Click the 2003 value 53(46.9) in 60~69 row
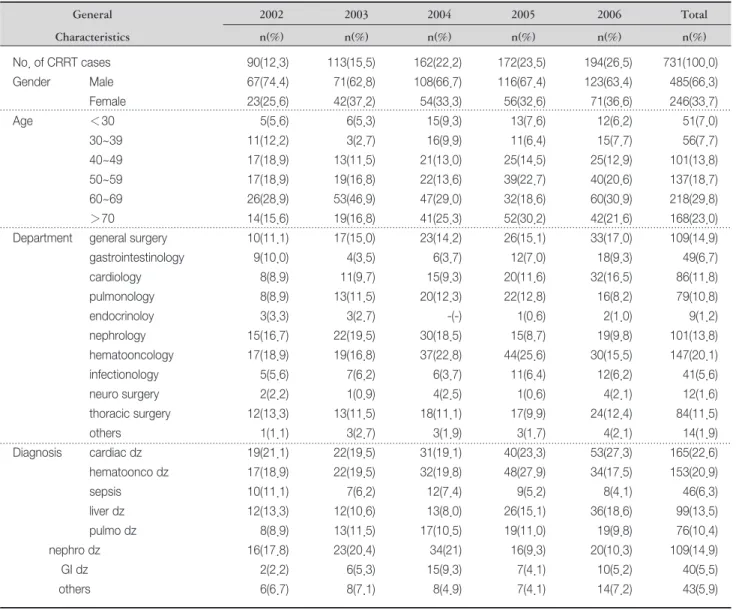The height and width of the screenshot is (610, 736). click(354, 199)
